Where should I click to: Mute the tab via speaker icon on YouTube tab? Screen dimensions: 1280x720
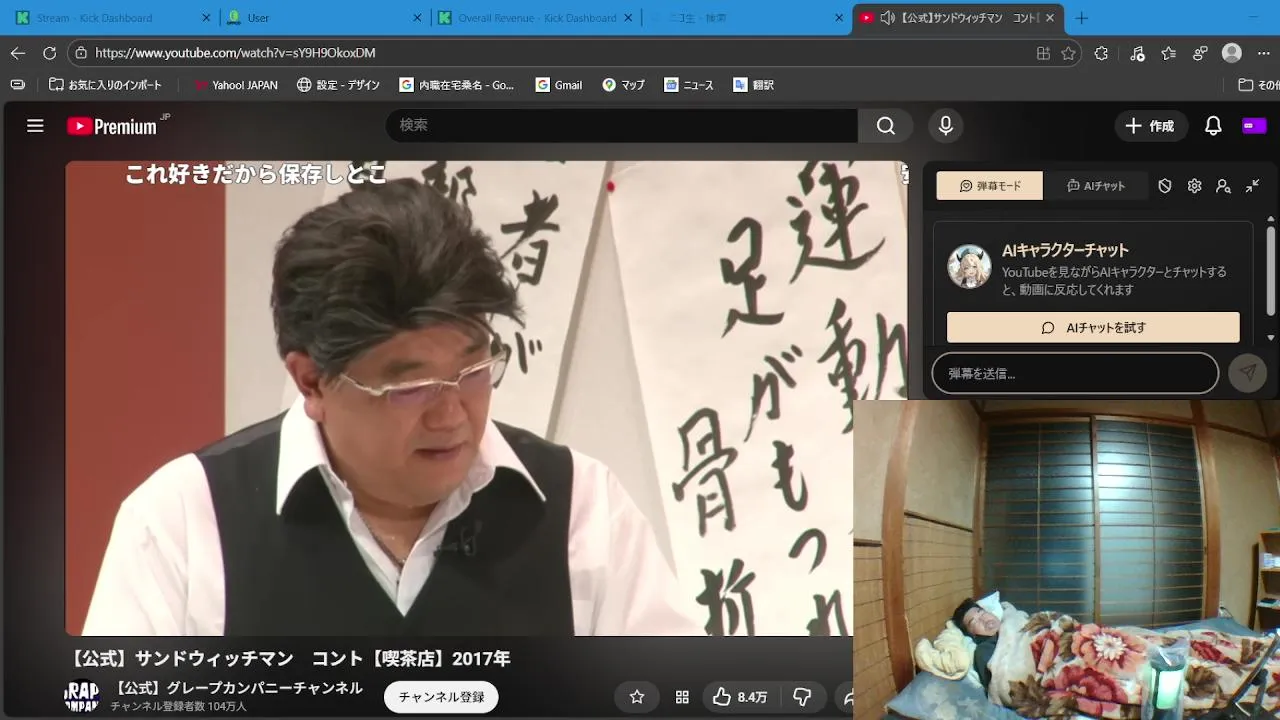pyautogui.click(x=886, y=18)
